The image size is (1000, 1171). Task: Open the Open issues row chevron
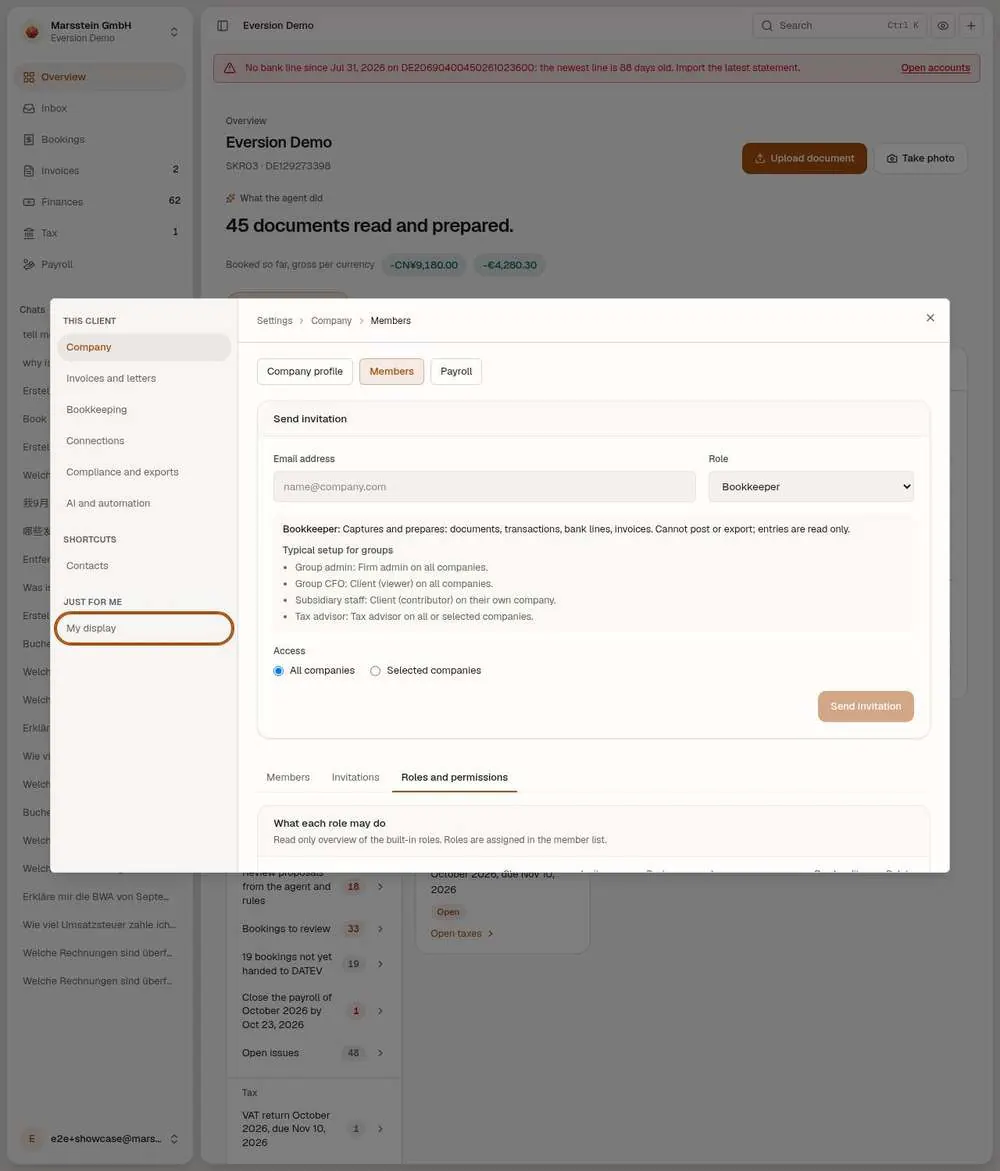pyautogui.click(x=381, y=1053)
